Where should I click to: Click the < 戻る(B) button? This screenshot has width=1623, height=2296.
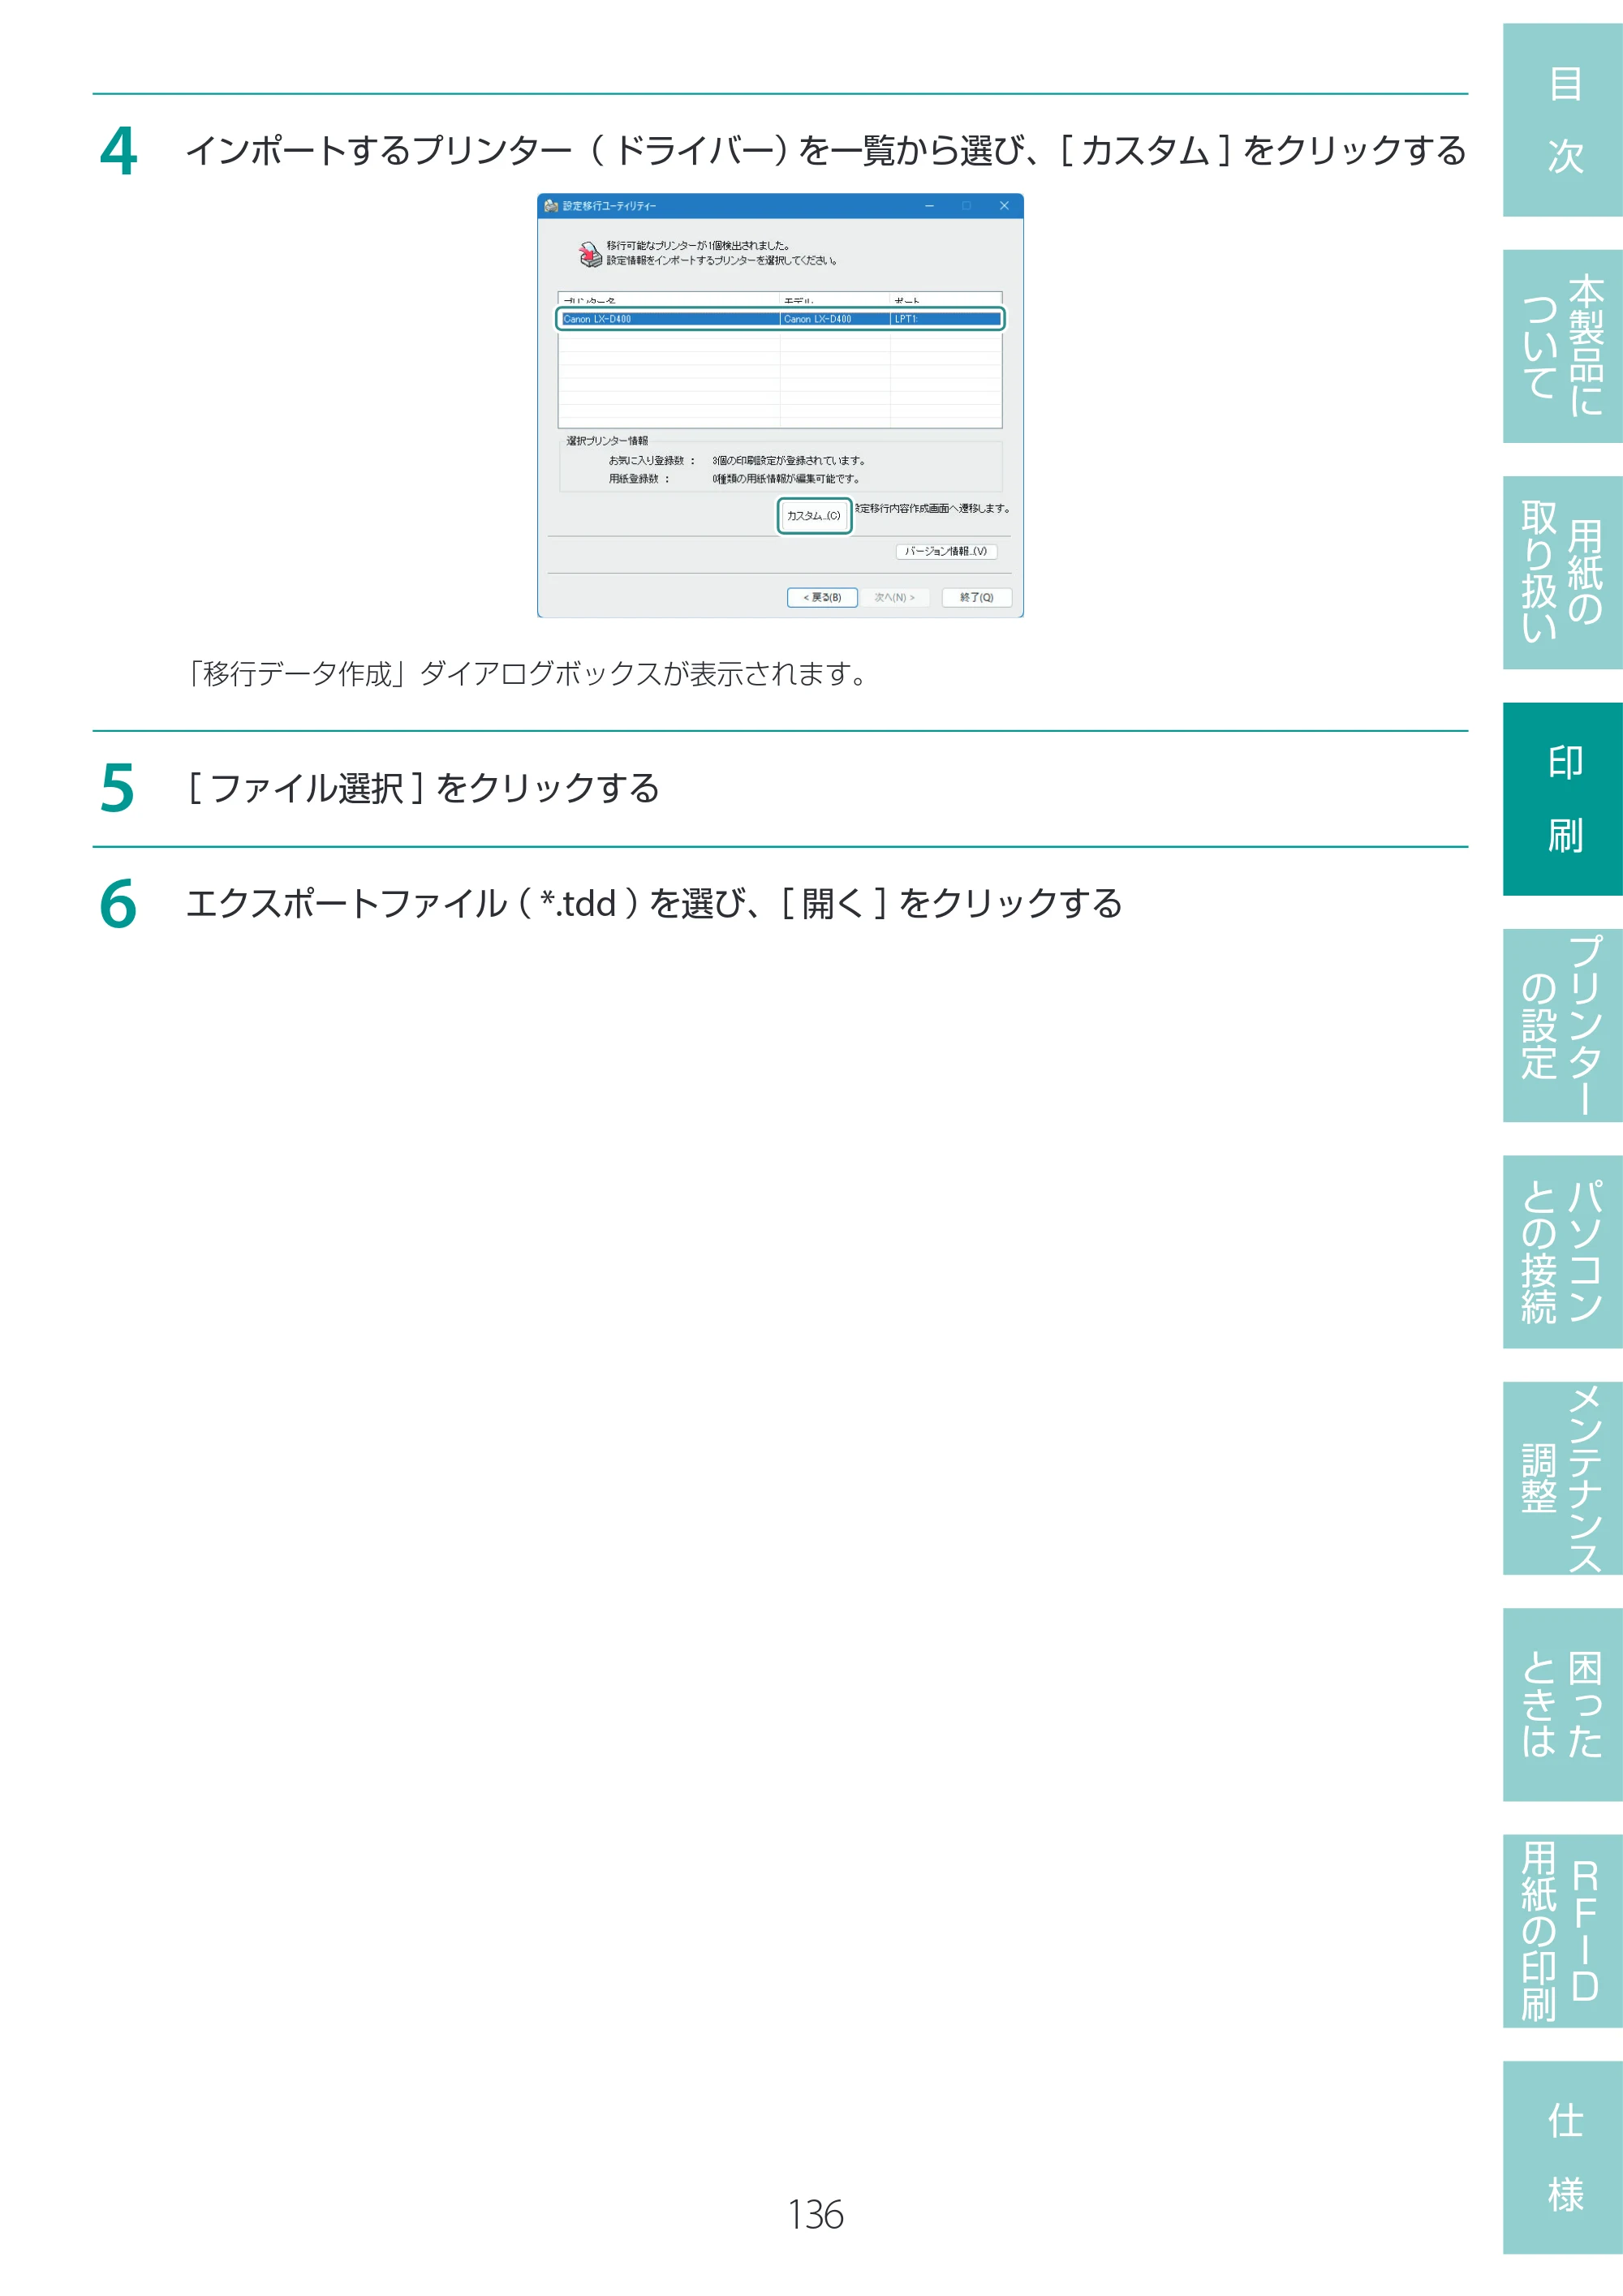point(822,597)
